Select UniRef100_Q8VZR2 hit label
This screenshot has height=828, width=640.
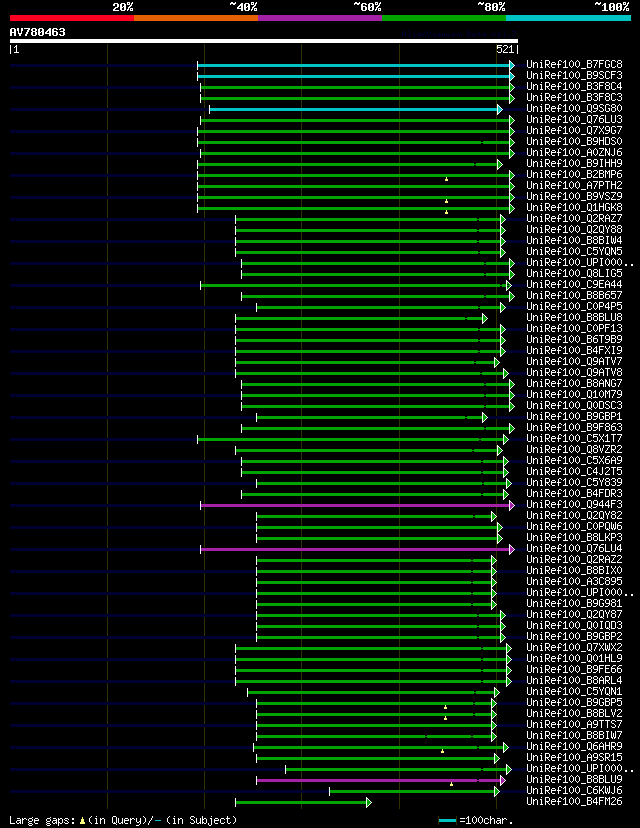pyautogui.click(x=575, y=449)
